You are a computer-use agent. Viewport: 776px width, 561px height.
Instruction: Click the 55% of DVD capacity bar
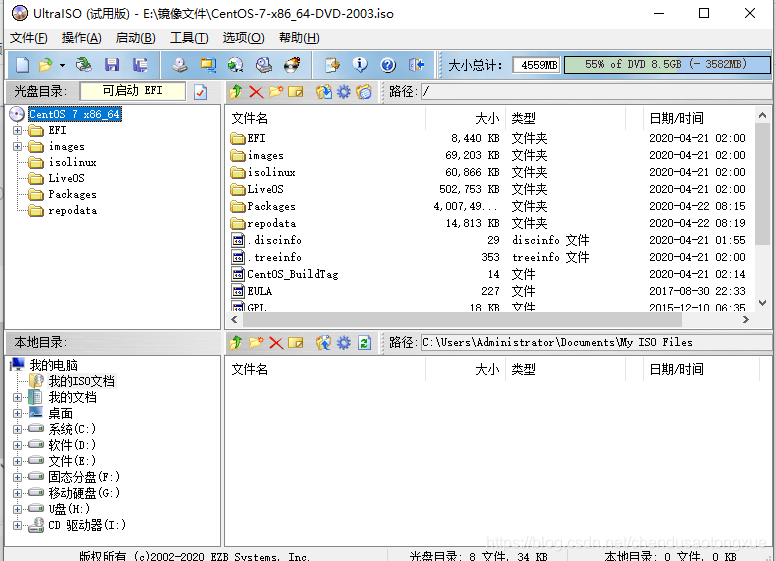pyautogui.click(x=666, y=65)
